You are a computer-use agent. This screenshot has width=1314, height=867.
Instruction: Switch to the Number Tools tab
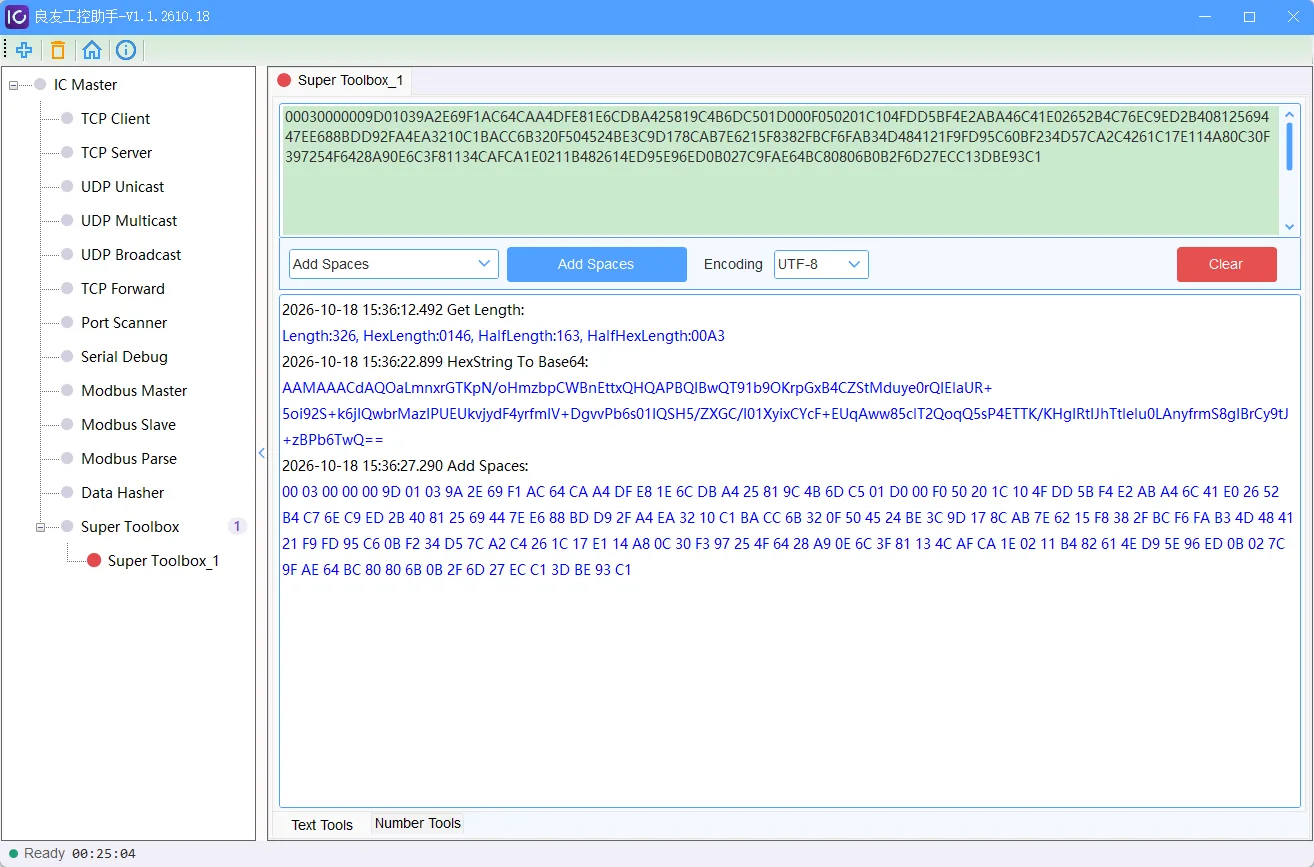[418, 824]
